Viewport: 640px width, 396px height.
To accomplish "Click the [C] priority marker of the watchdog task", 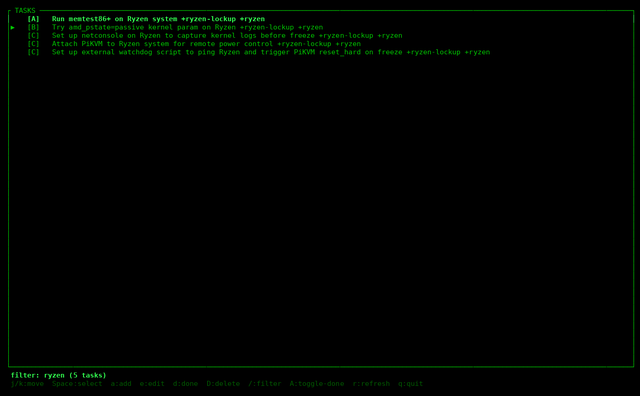I will tap(33, 52).
